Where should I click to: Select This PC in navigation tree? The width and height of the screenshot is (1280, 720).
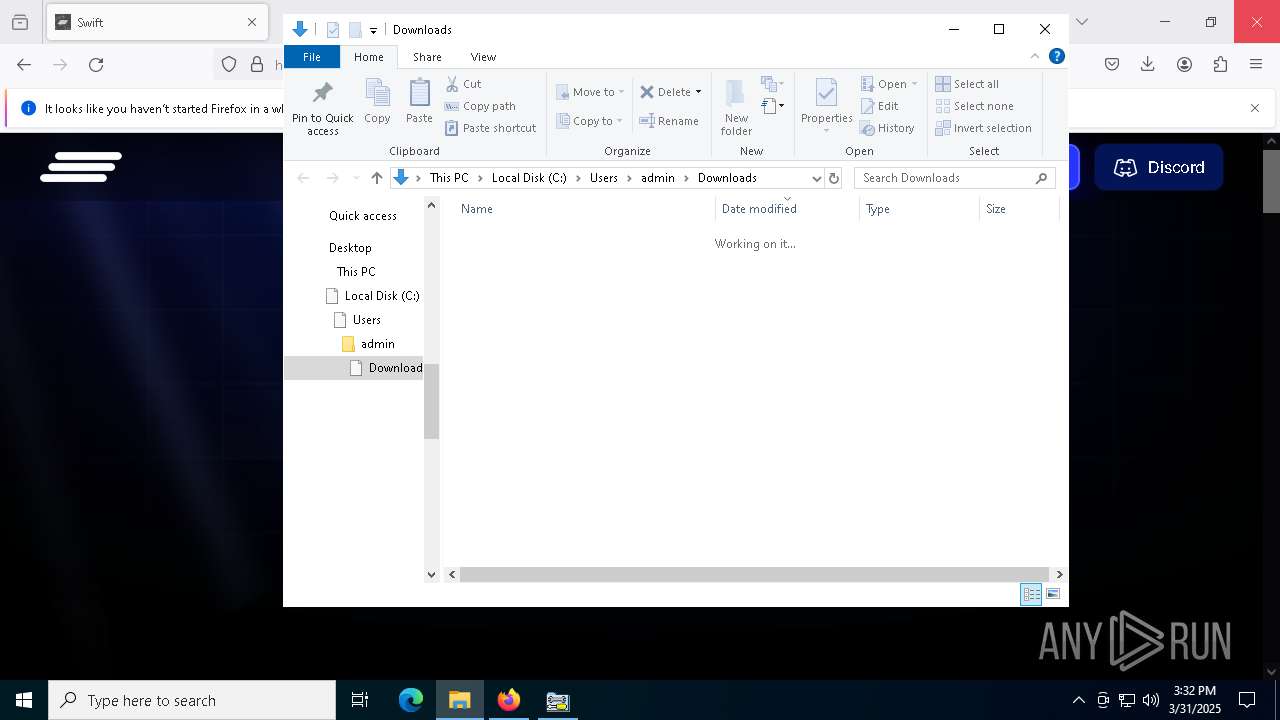coord(356,272)
